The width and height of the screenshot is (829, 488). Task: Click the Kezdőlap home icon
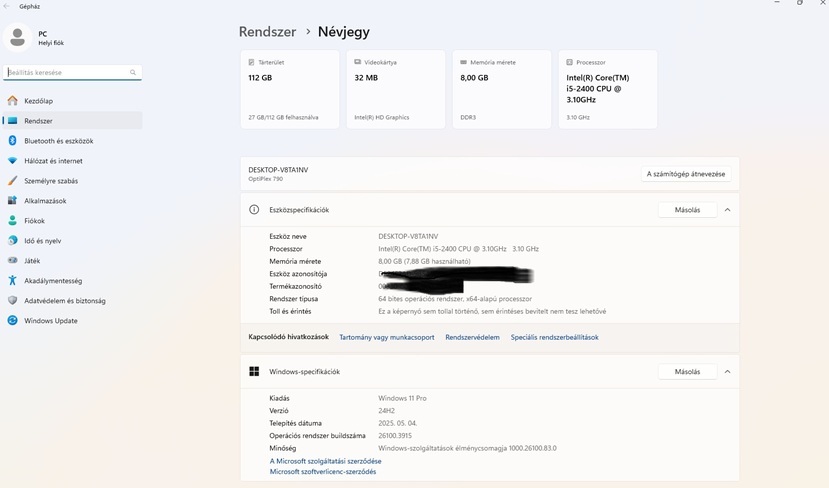13,100
